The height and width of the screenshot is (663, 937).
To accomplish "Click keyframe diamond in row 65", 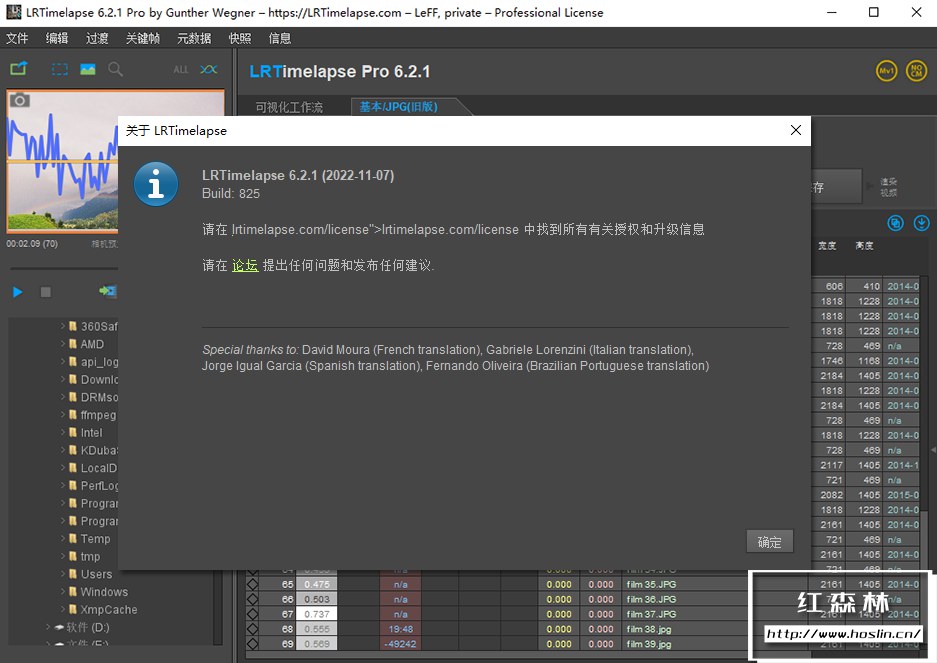I will coord(252,584).
